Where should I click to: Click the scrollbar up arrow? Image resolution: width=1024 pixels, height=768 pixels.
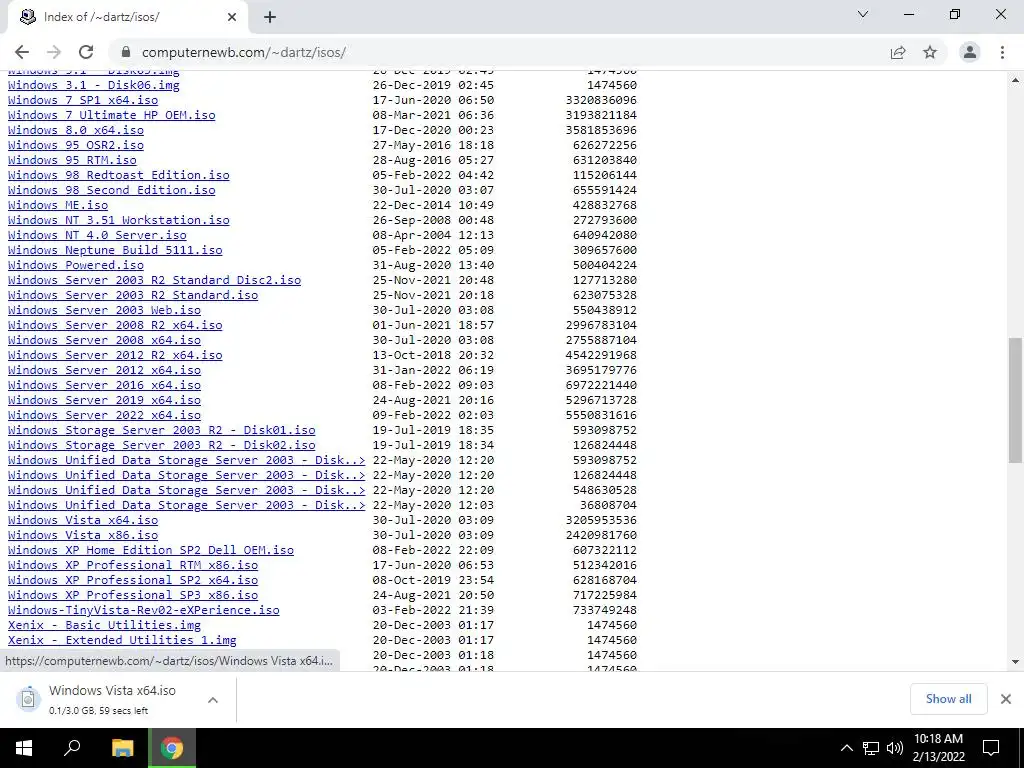tap(1015, 80)
